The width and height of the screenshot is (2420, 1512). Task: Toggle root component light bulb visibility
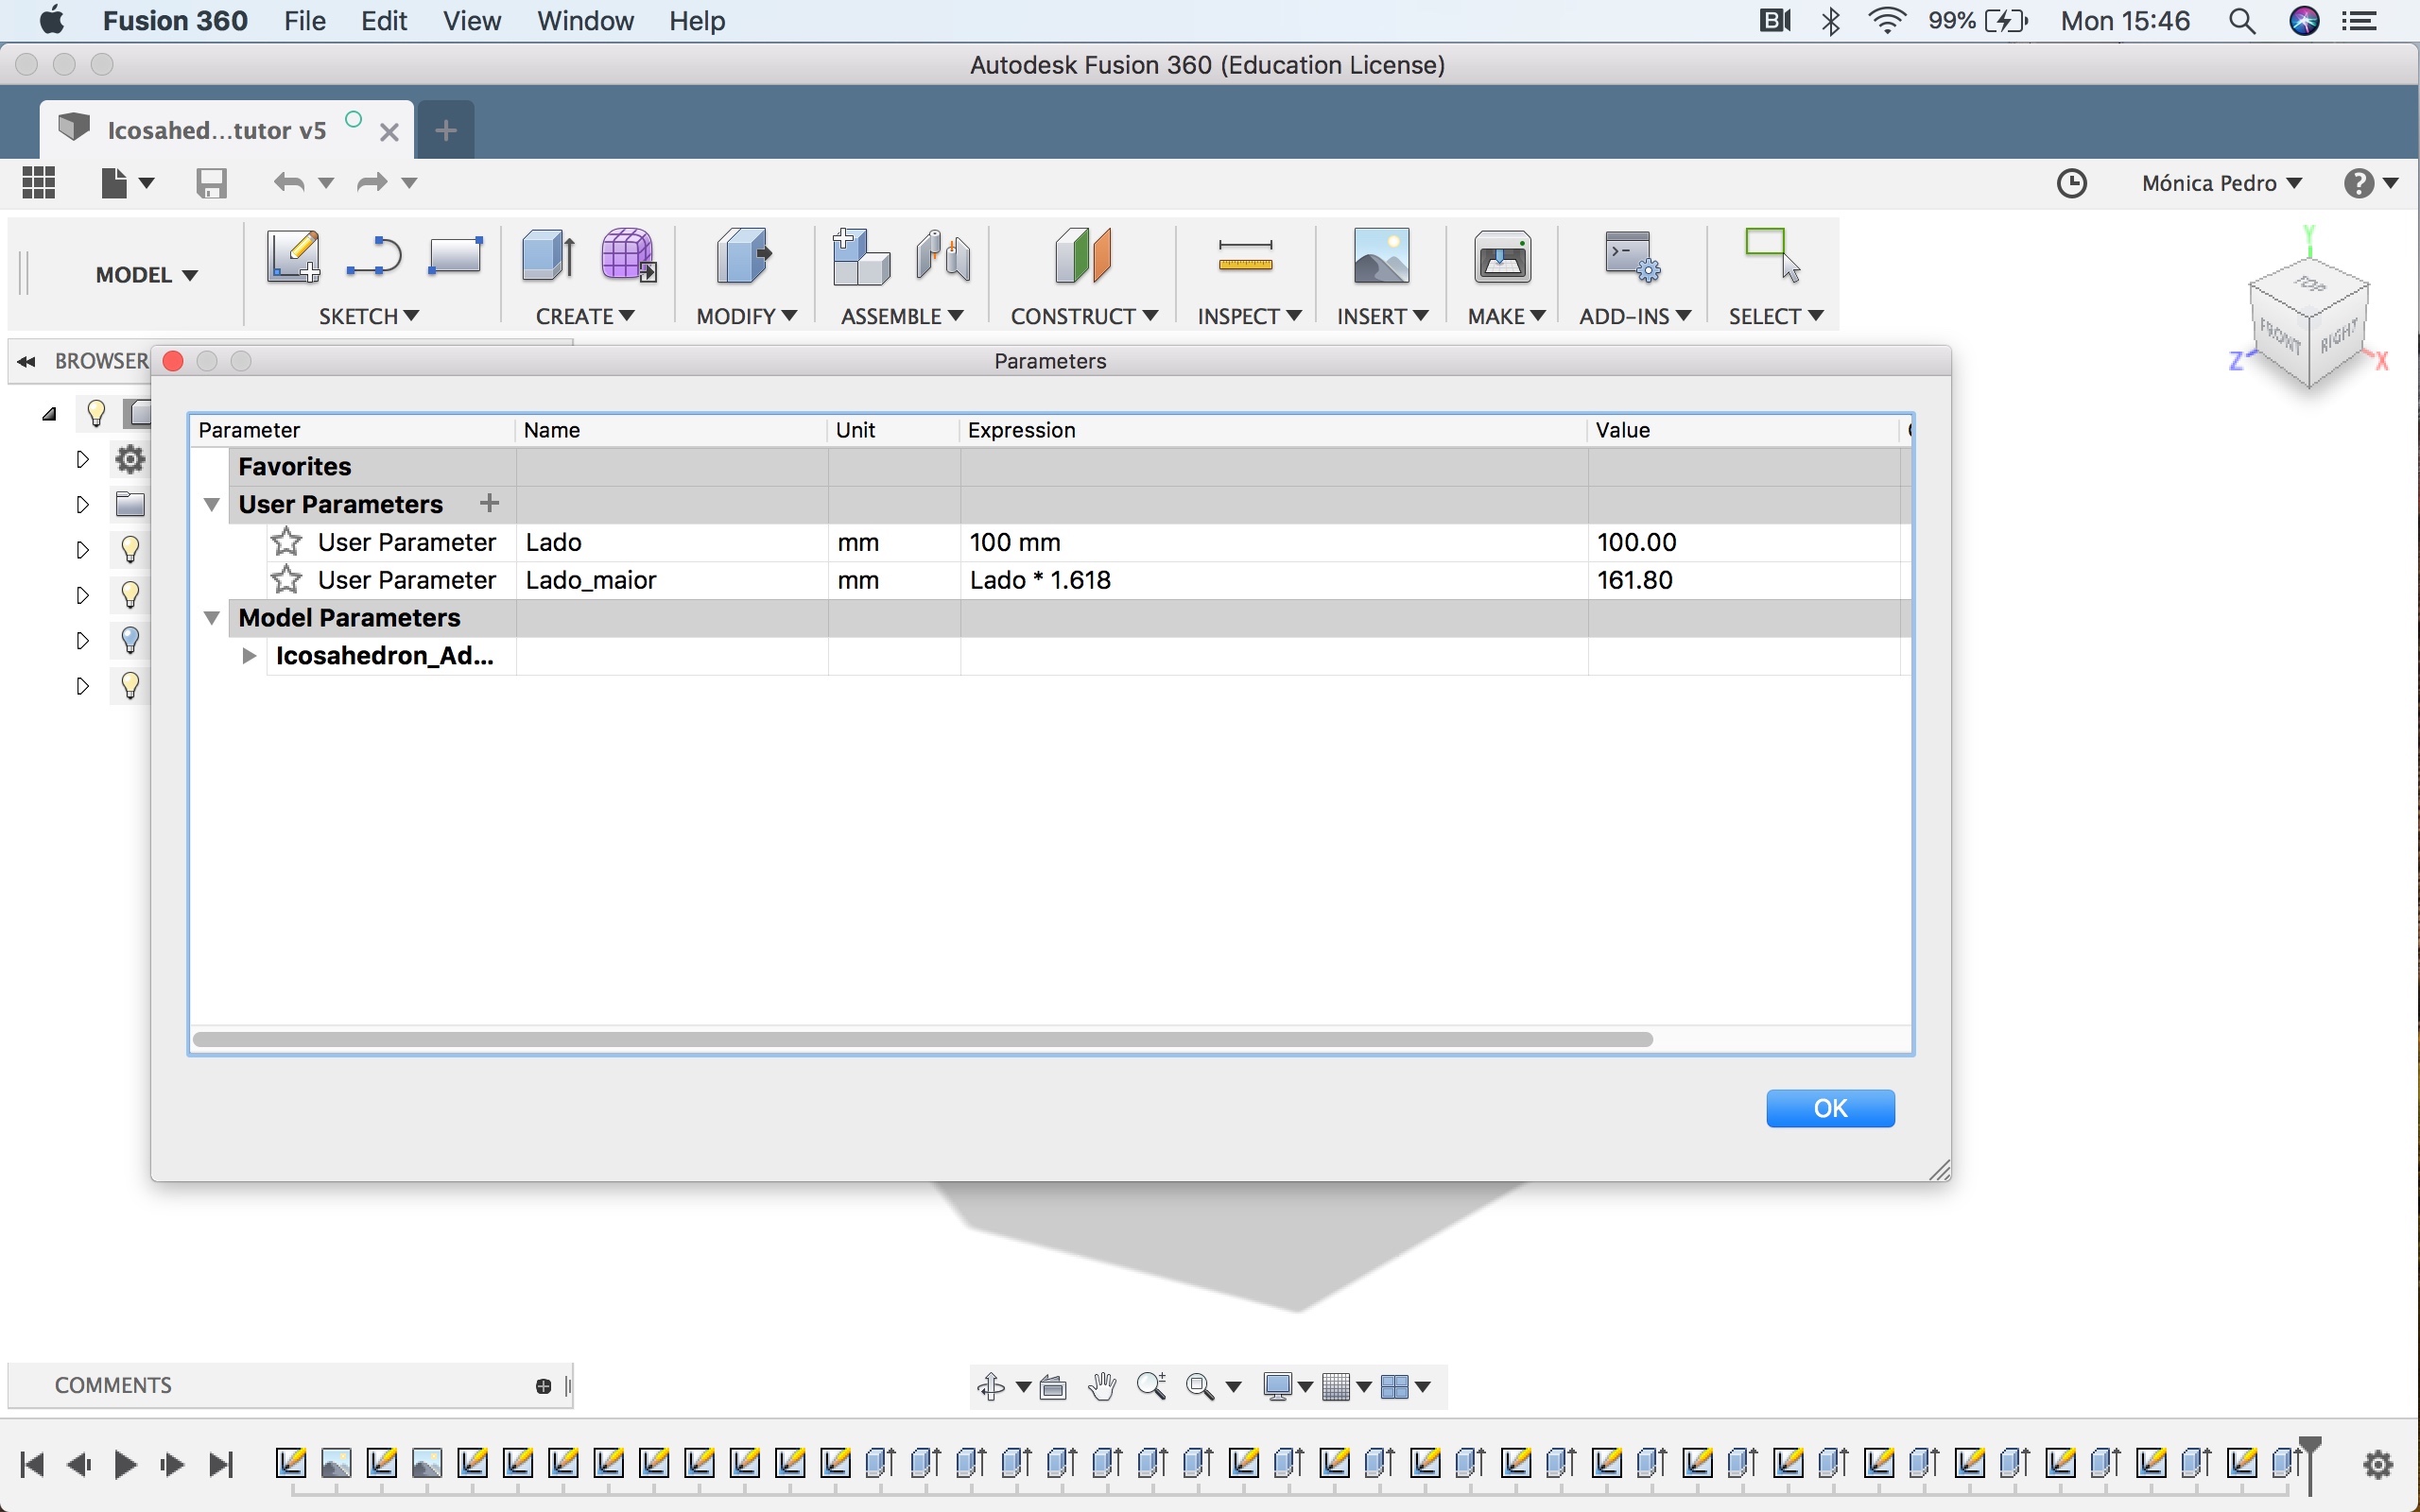tap(96, 412)
